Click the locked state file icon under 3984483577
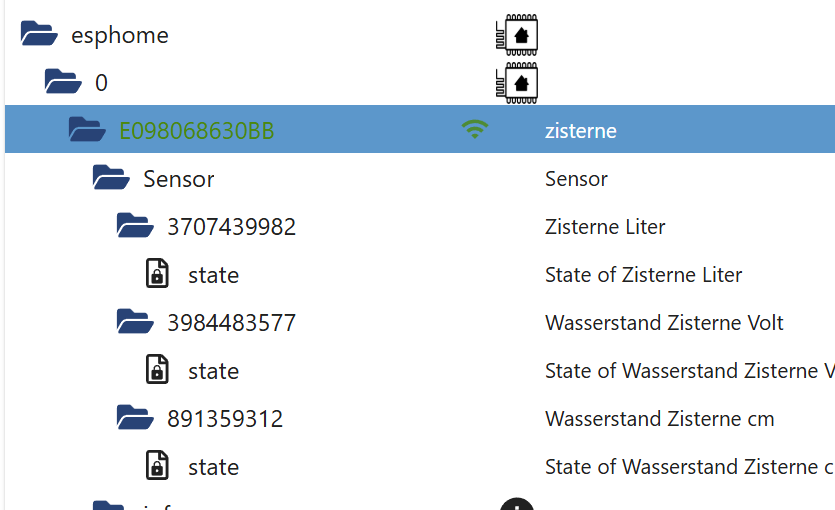835x510 pixels. point(157,369)
